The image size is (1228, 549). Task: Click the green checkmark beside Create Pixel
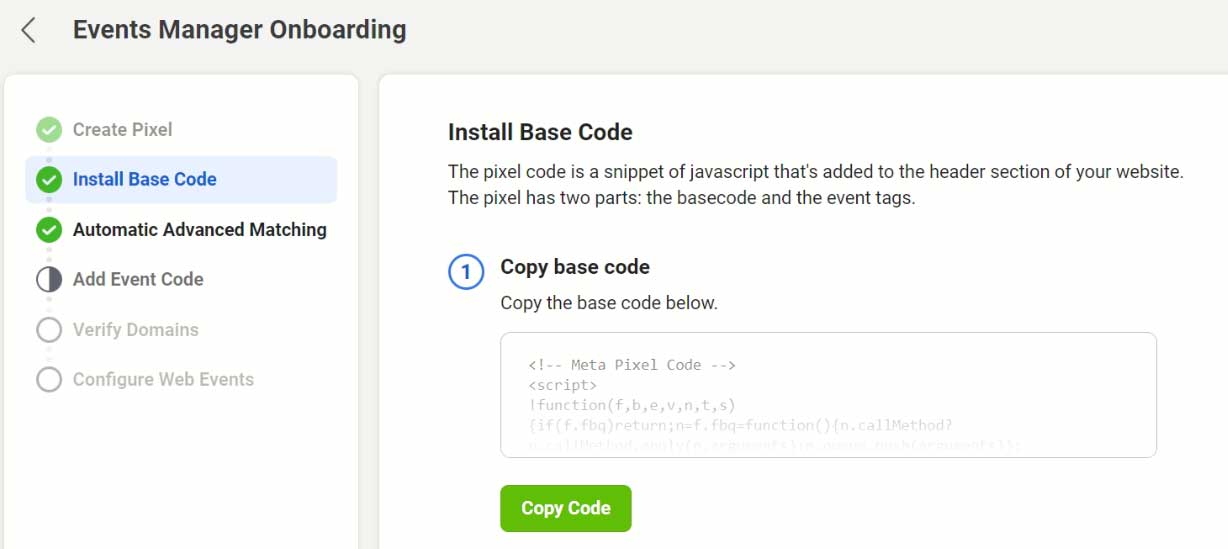click(49, 130)
